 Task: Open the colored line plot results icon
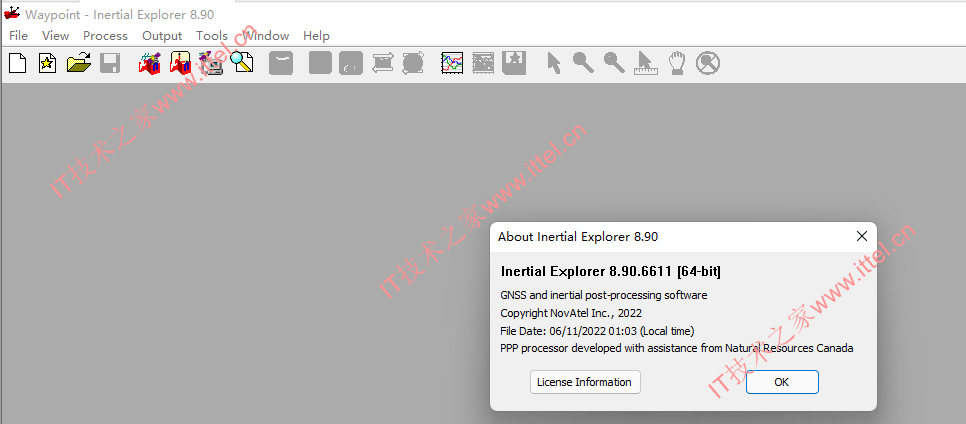point(452,63)
